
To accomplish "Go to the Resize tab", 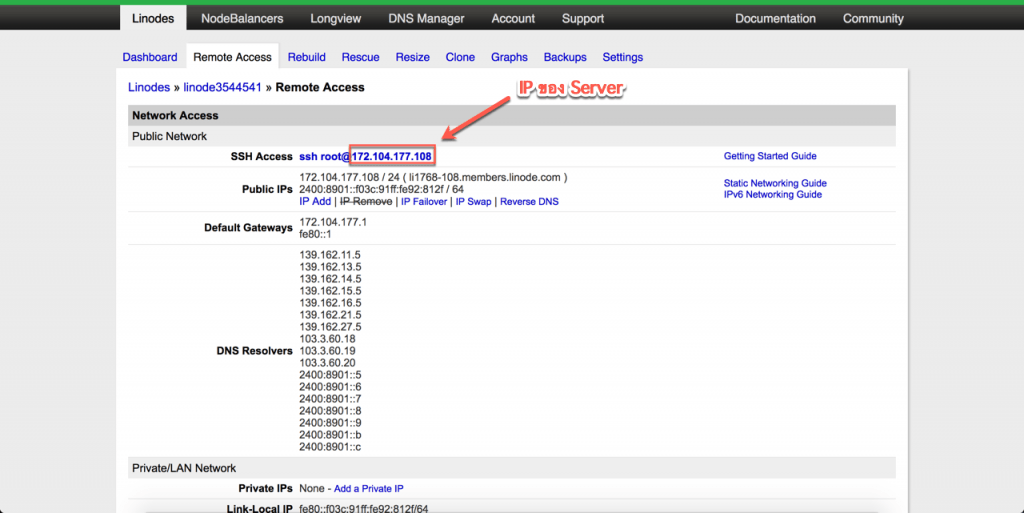I will pos(412,57).
